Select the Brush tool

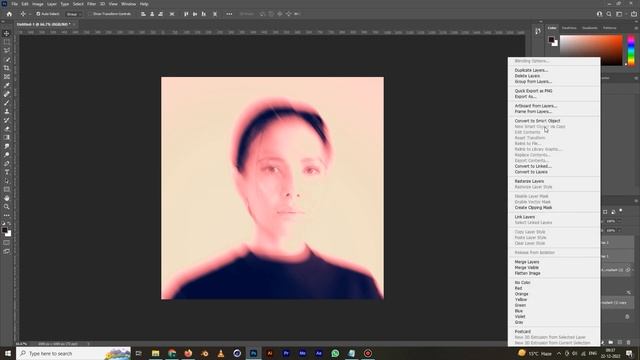click(7, 103)
